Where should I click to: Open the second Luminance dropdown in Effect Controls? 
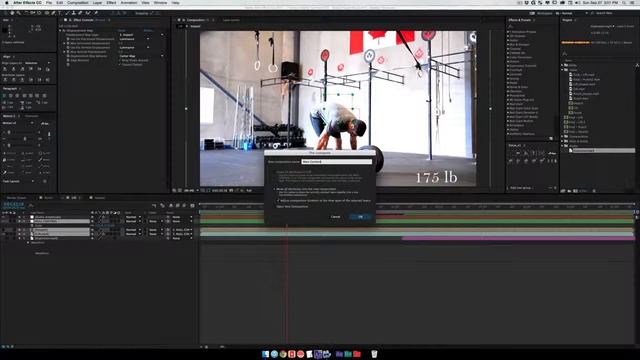click(x=135, y=47)
